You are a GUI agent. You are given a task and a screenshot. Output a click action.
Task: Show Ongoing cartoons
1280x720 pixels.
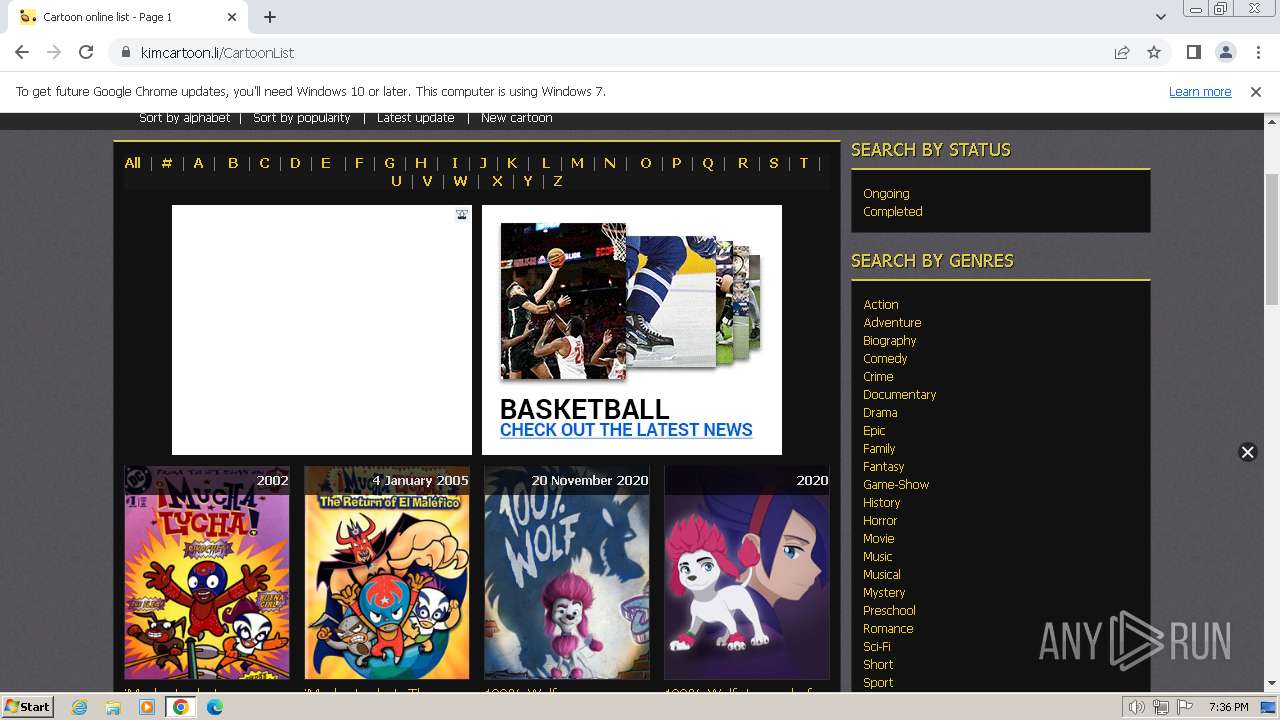point(886,194)
